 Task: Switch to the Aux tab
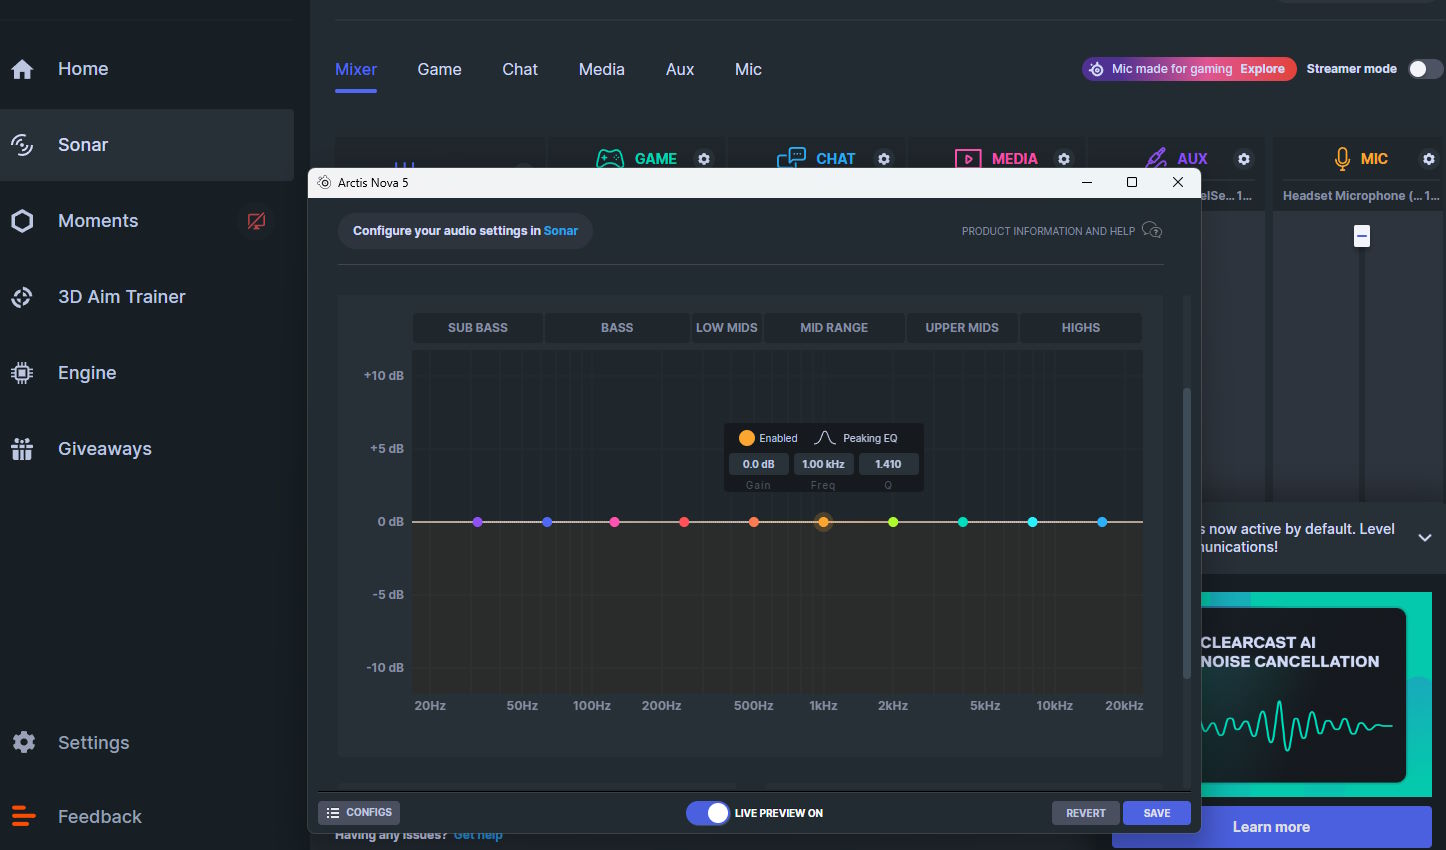point(680,69)
